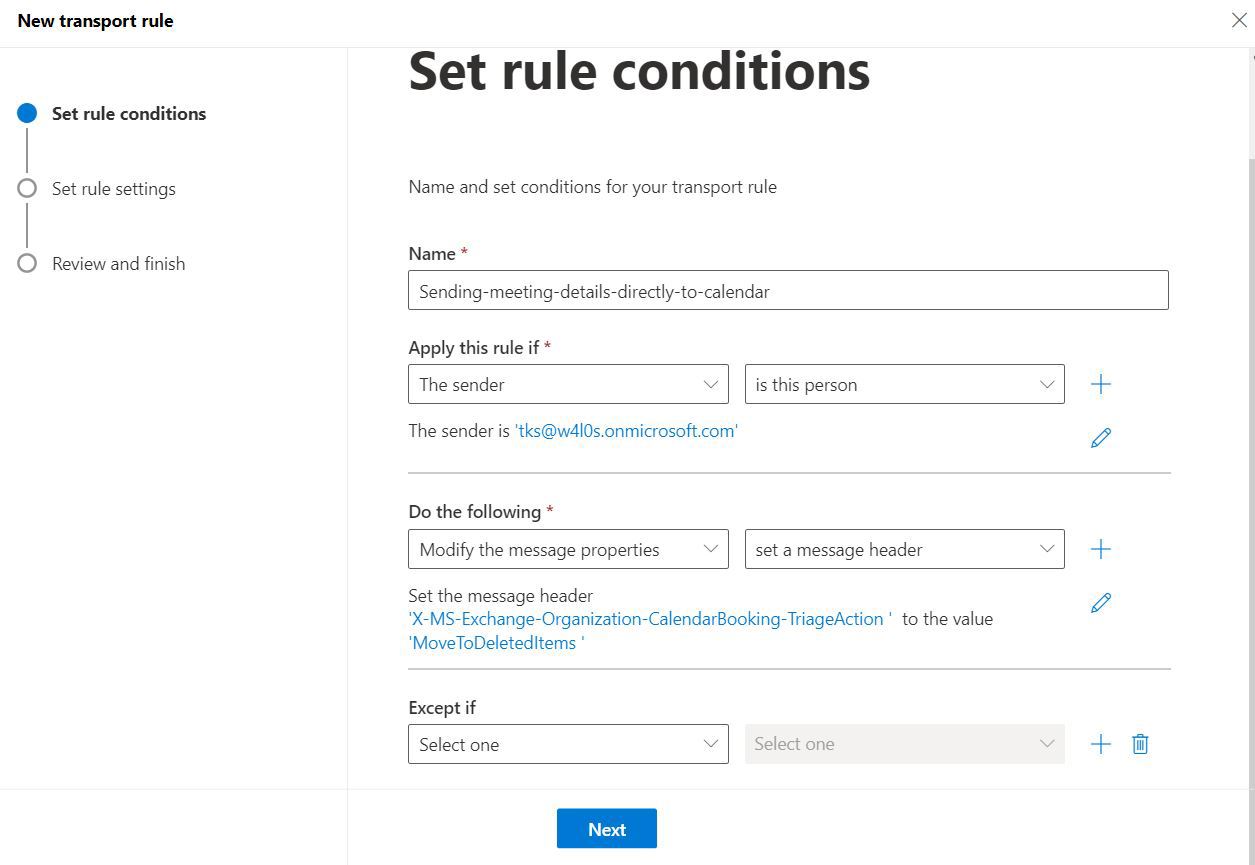Click the 'MoveToDeletedItems' value link
The height and width of the screenshot is (865, 1255).
click(x=495, y=643)
